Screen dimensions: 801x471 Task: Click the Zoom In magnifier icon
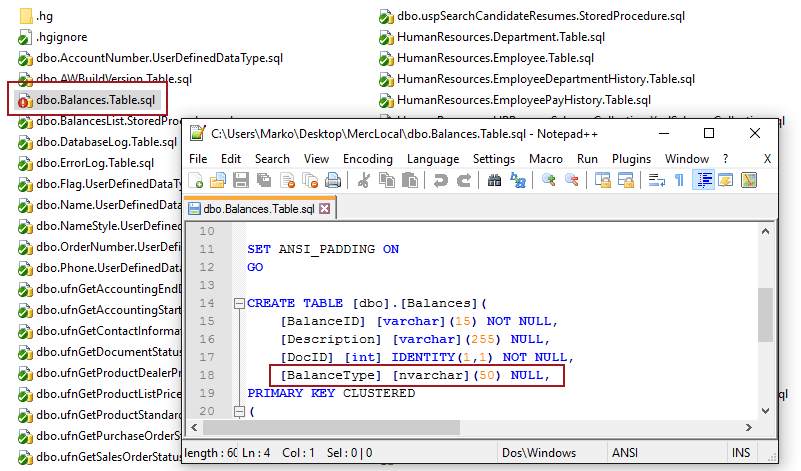click(549, 180)
